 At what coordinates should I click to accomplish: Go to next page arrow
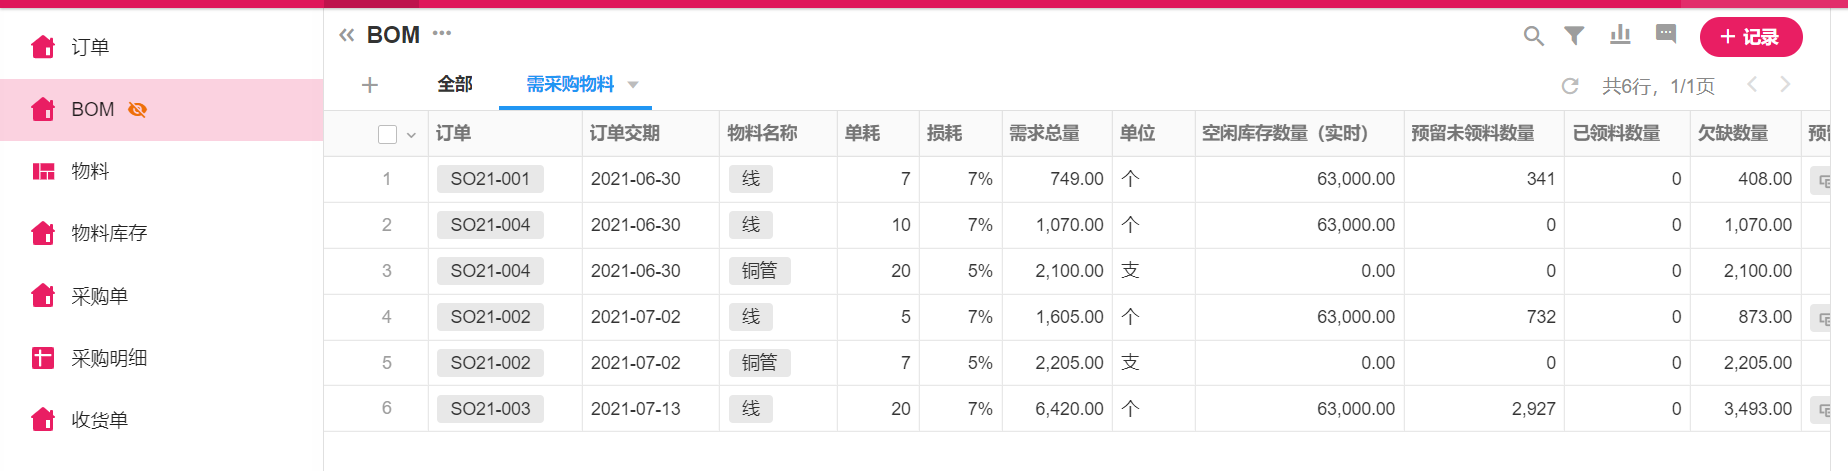(1785, 85)
